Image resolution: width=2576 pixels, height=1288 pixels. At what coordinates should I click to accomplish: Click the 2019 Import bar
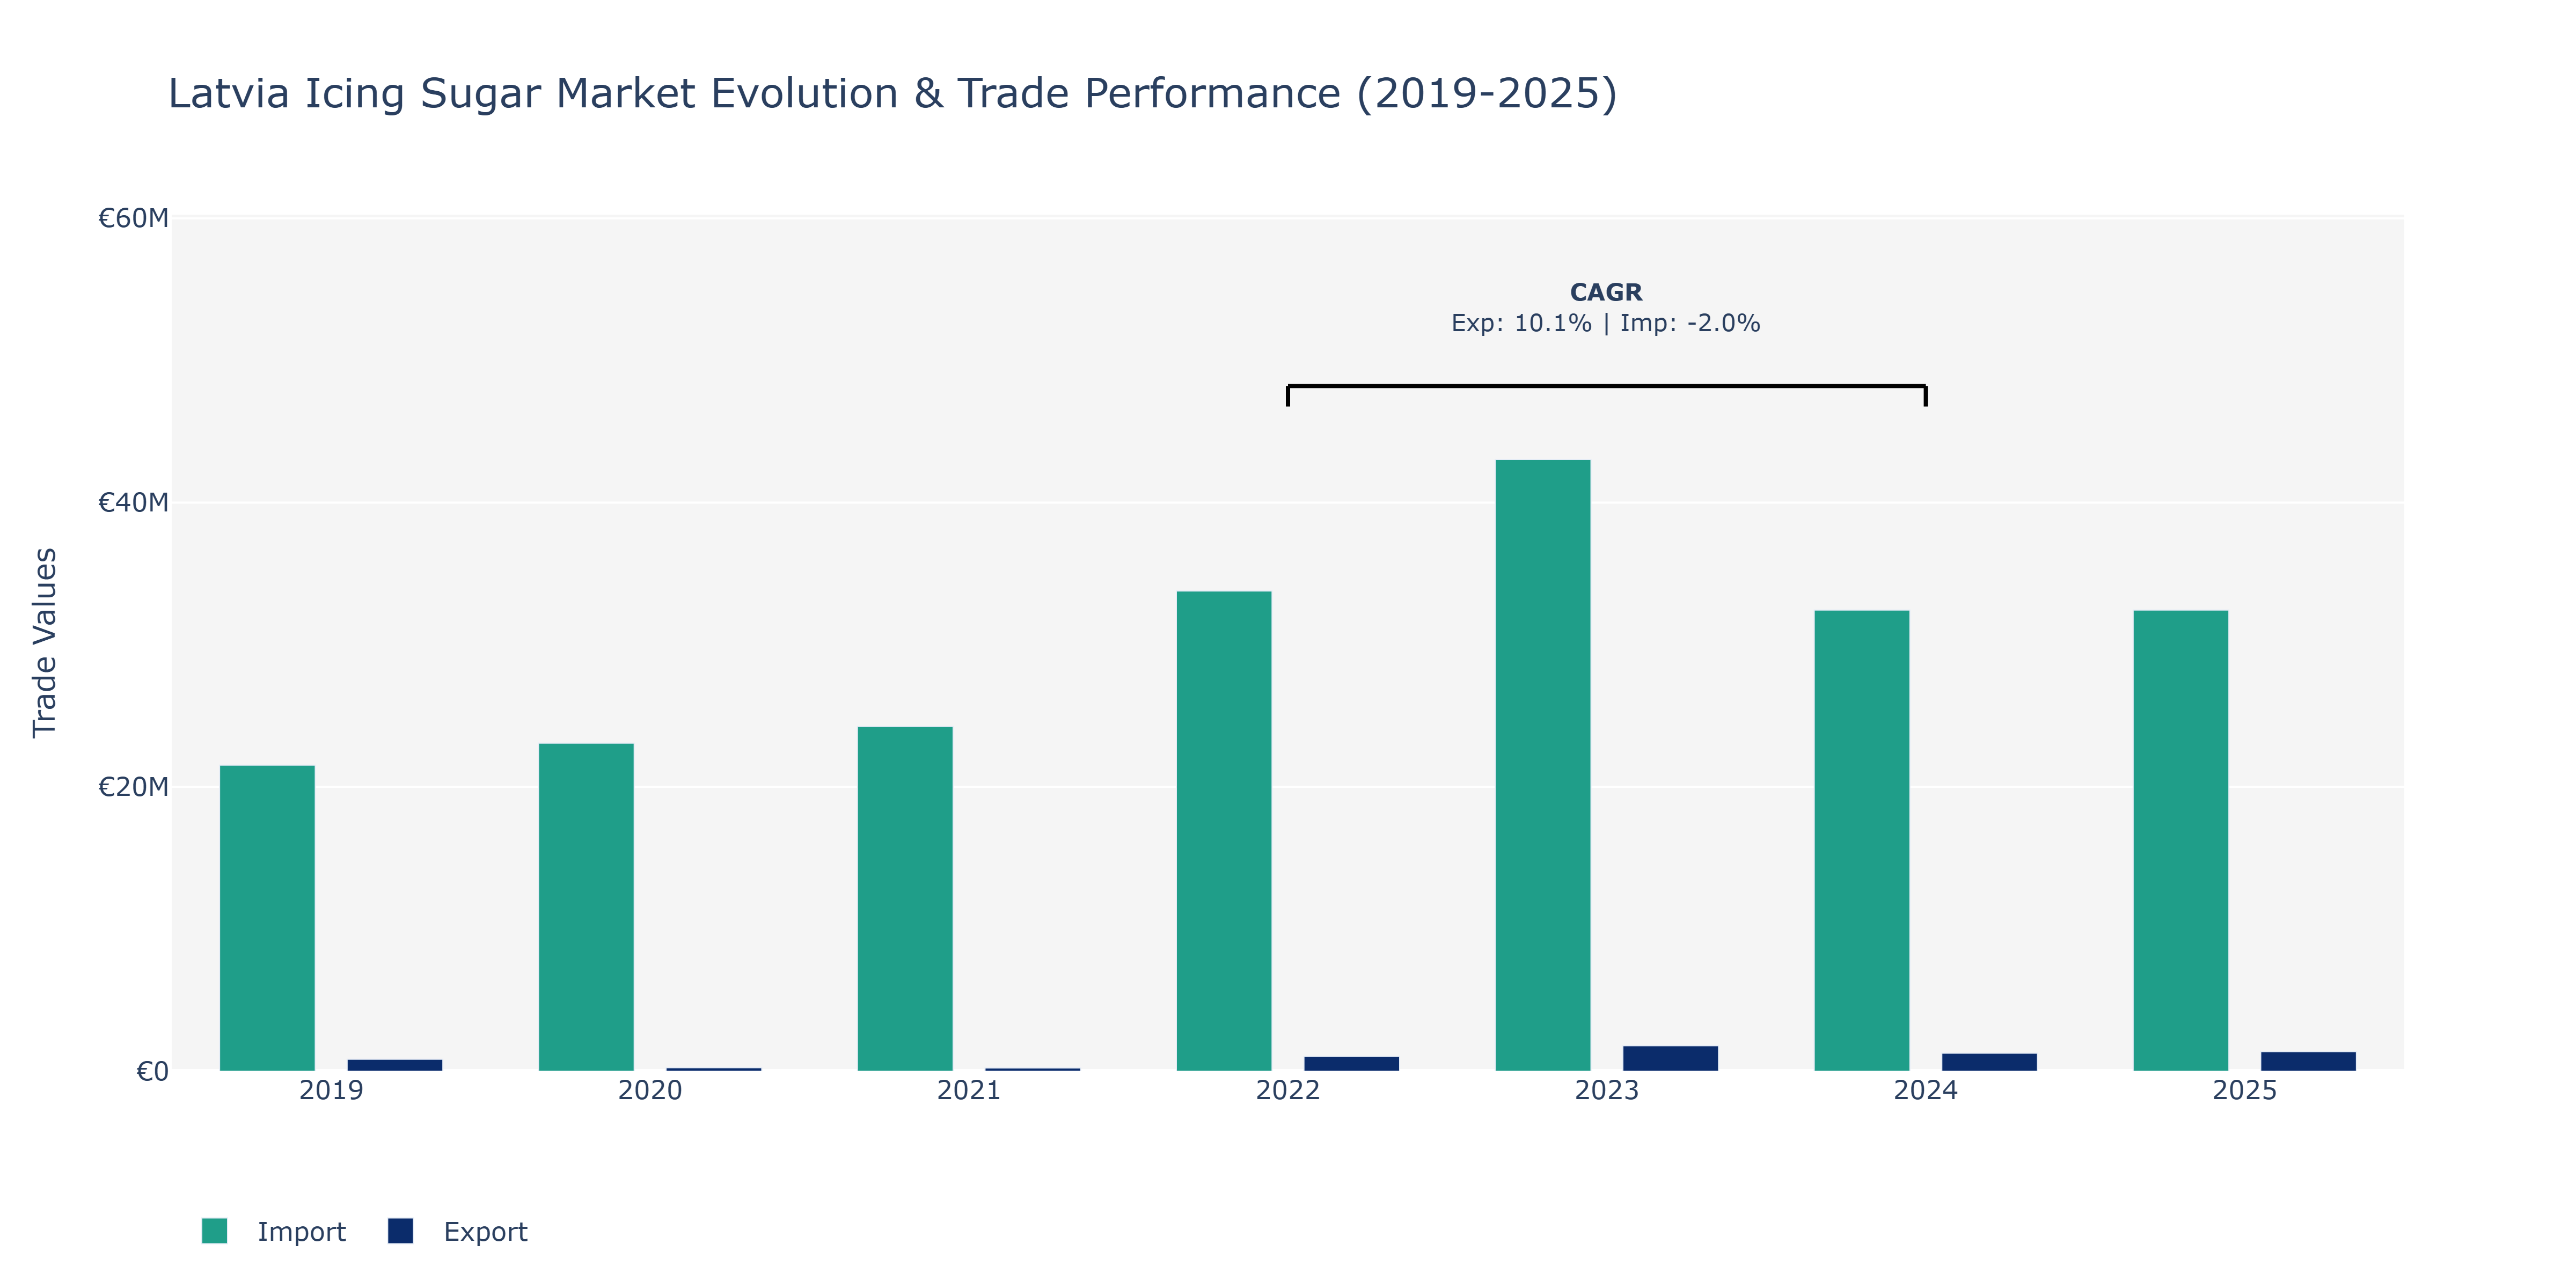point(267,918)
